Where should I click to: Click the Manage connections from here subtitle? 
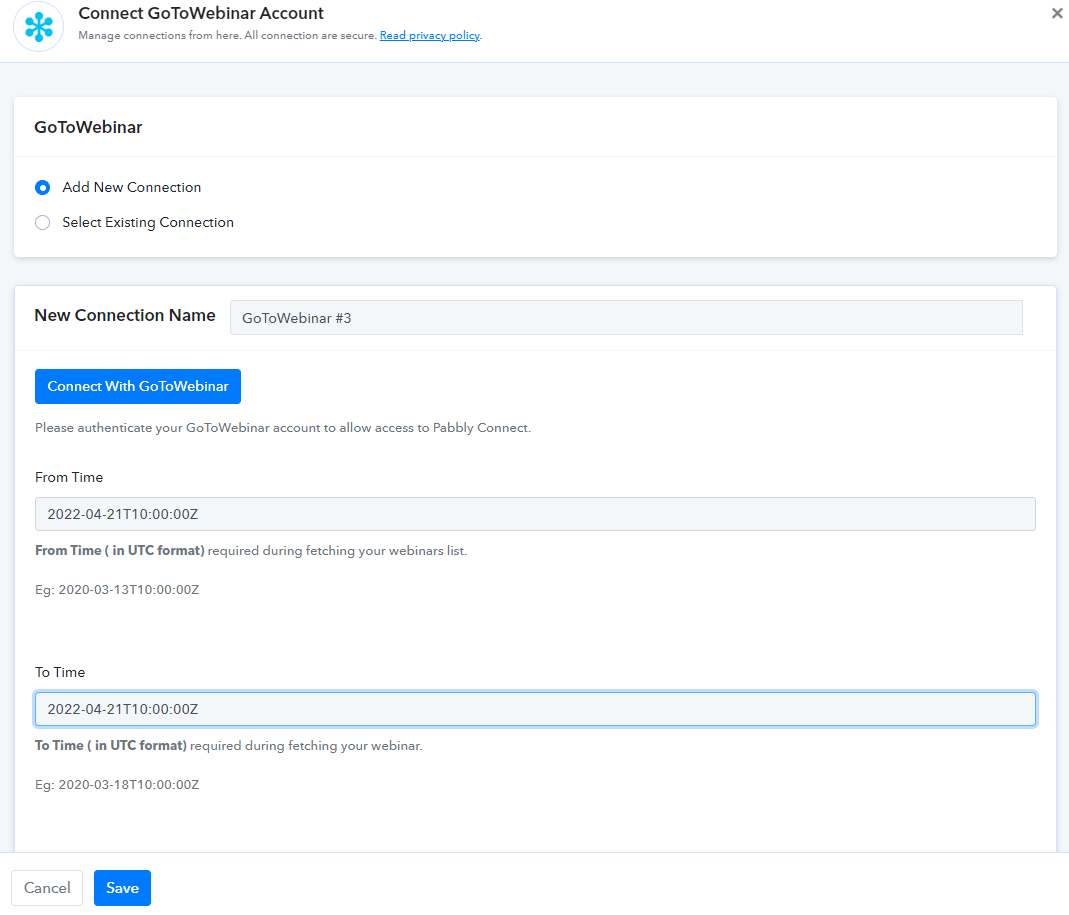(228, 35)
